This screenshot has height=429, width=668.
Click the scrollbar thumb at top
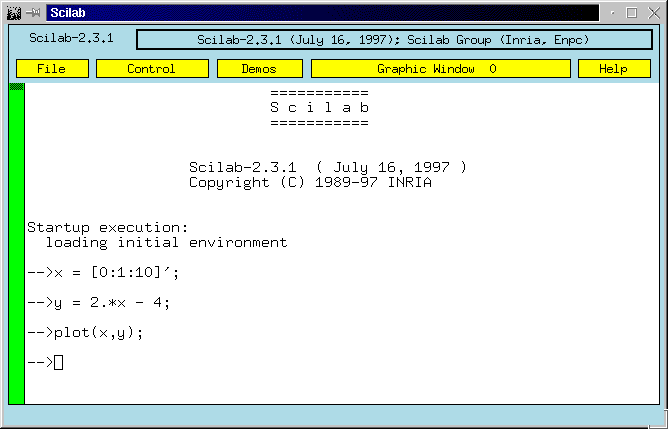17,87
